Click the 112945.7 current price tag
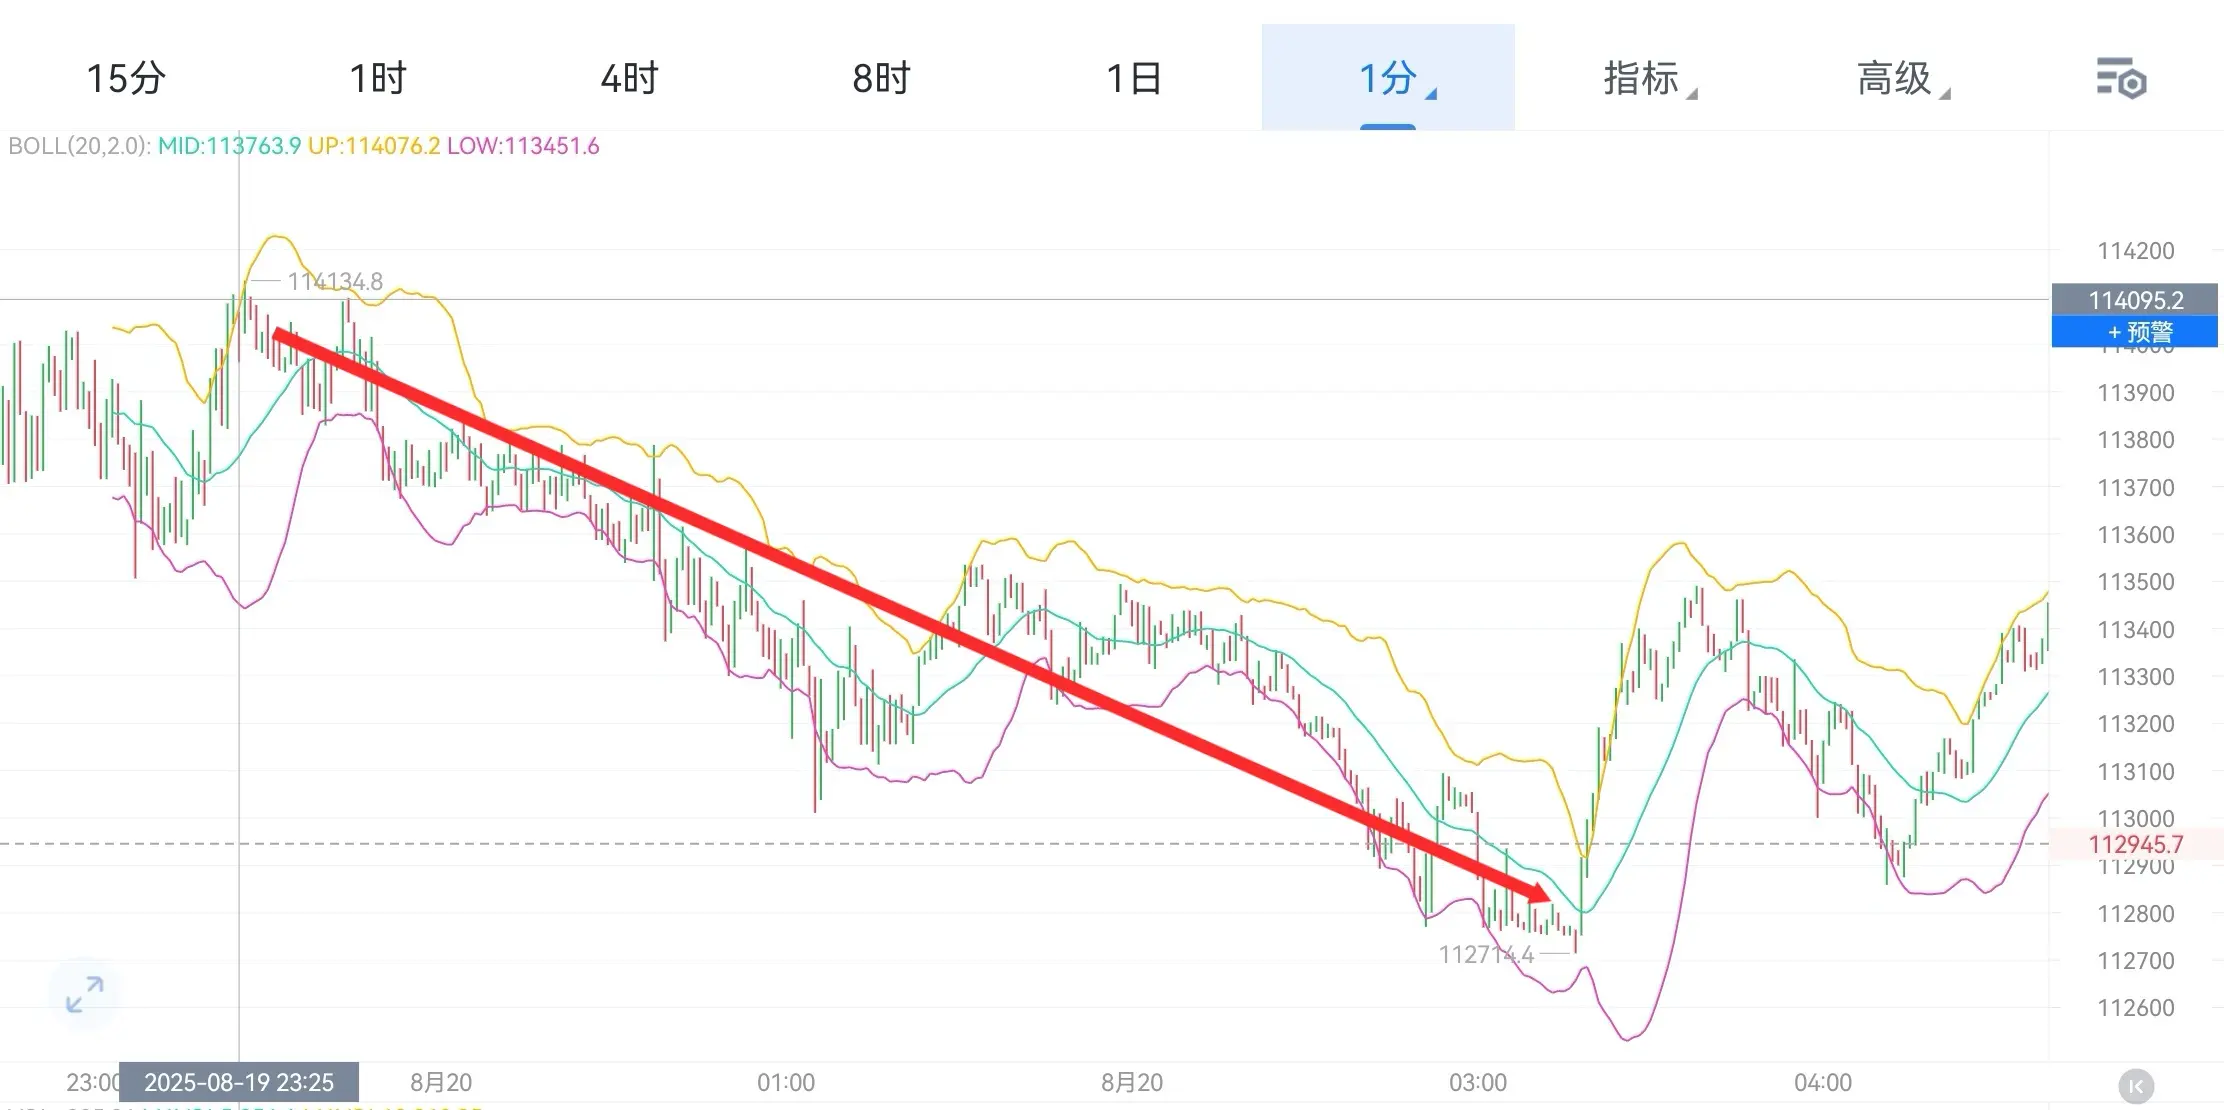Image resolution: width=2224 pixels, height=1110 pixels. tap(2134, 845)
